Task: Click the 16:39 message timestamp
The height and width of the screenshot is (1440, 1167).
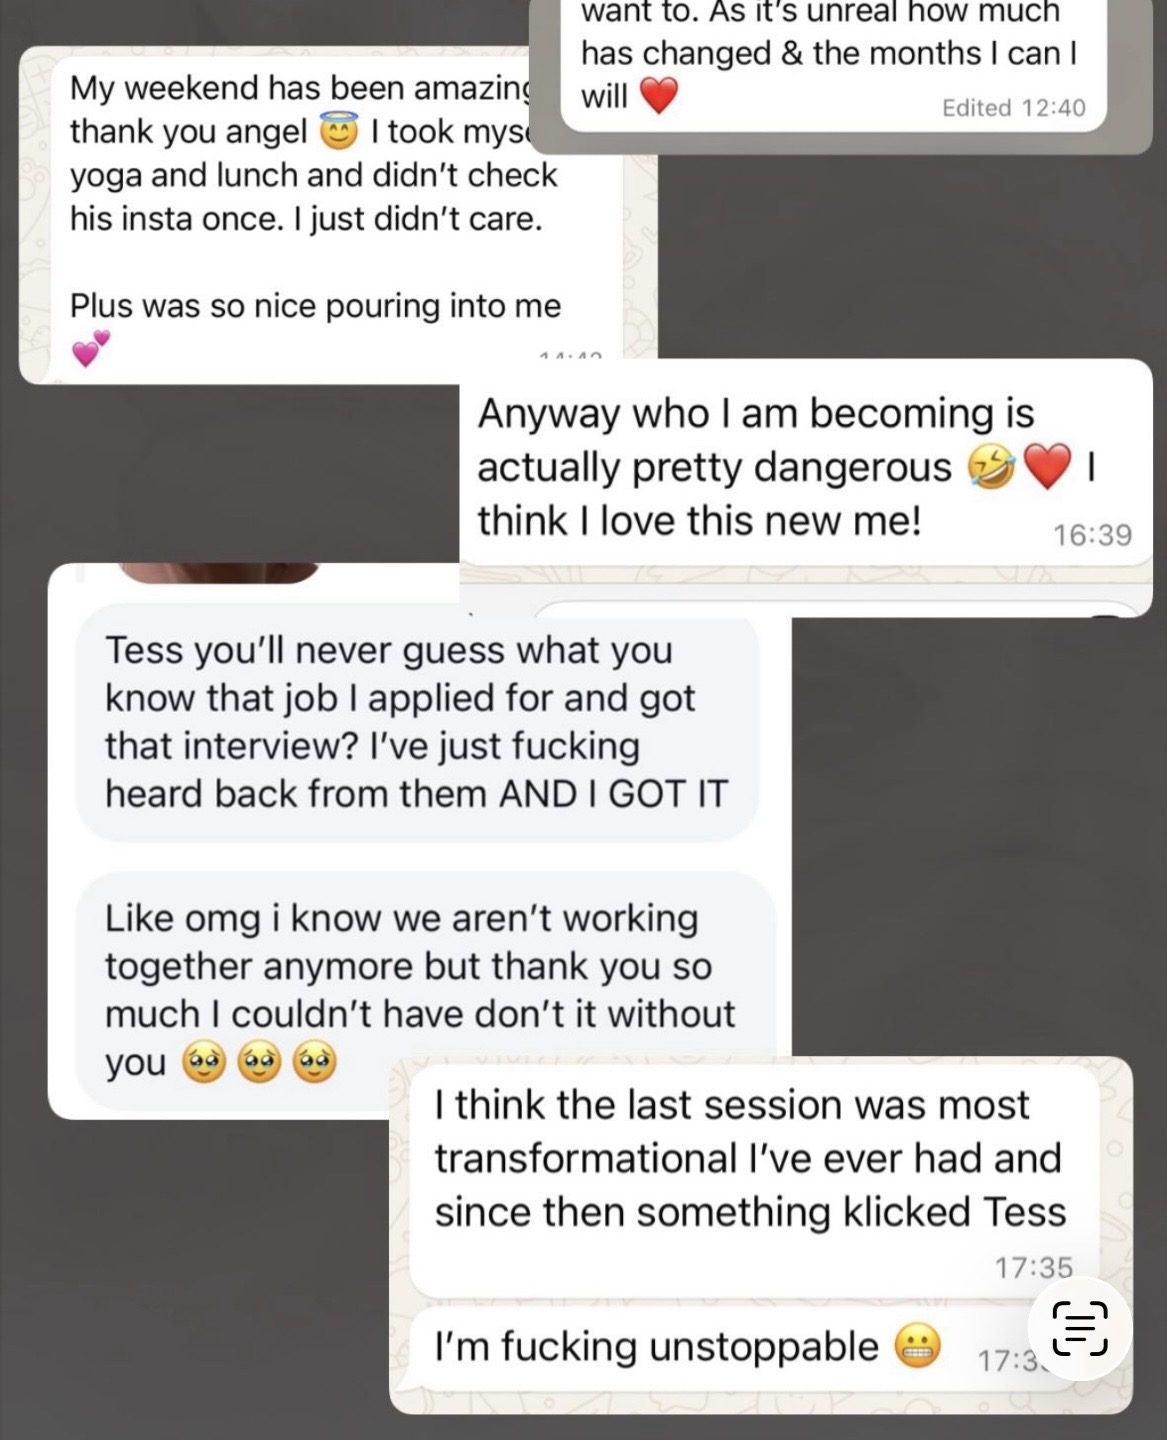Action: pos(1092,535)
